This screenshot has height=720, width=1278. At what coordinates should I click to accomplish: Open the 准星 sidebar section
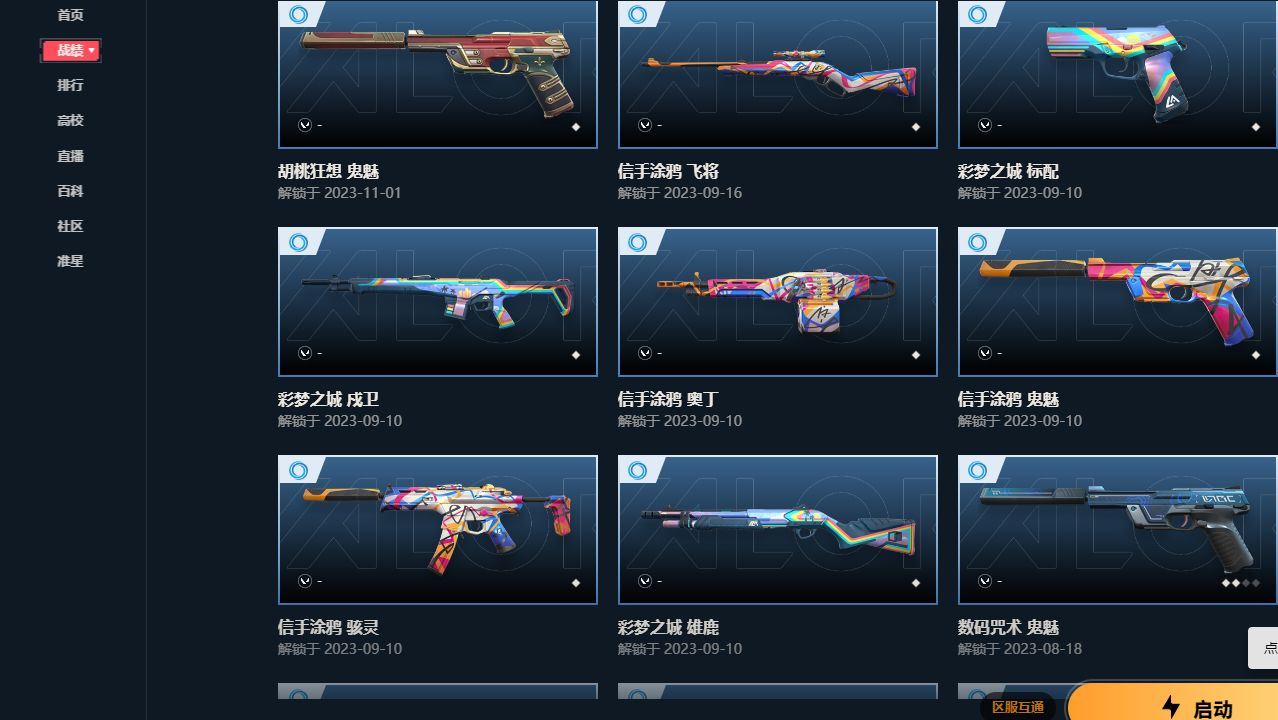[70, 261]
